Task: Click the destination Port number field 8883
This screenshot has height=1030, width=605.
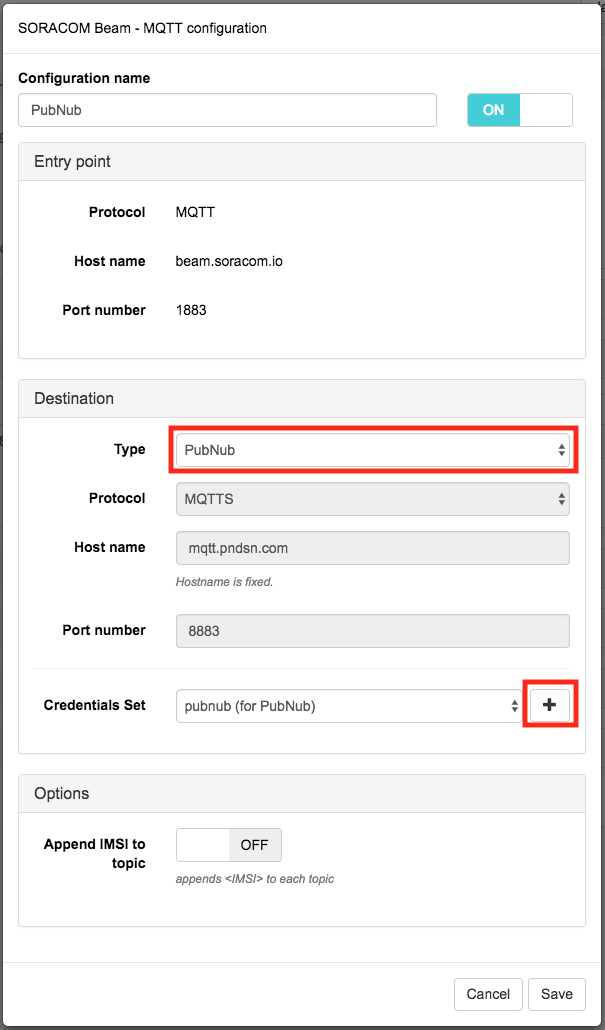Action: click(x=372, y=631)
